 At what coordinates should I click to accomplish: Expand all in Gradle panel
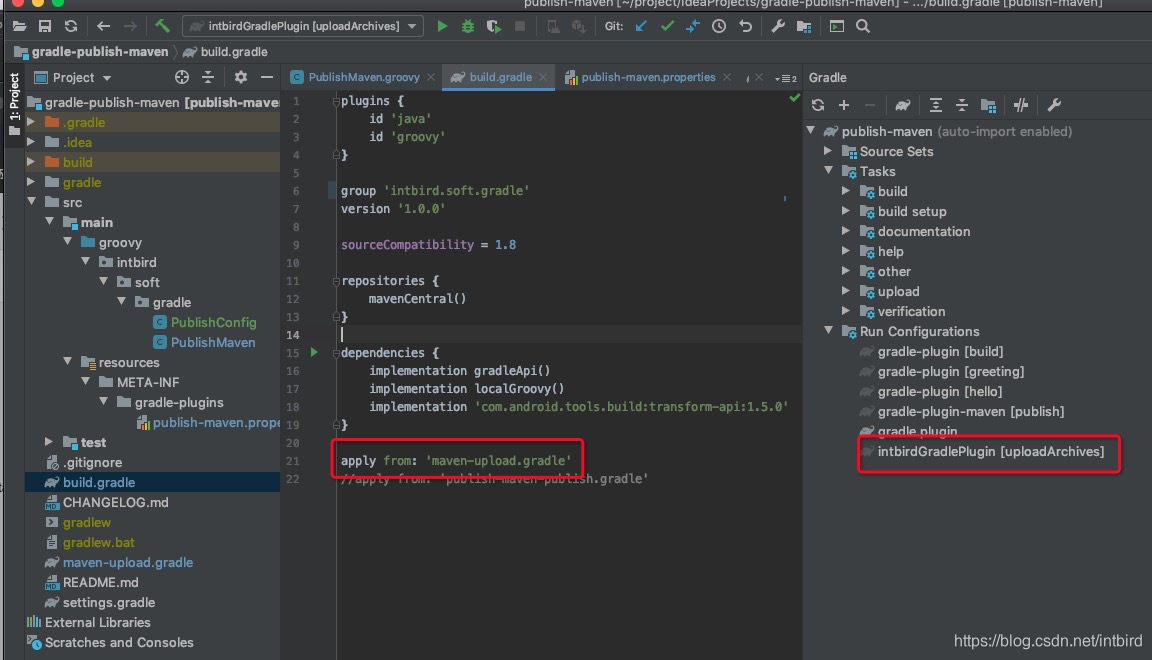(x=935, y=105)
